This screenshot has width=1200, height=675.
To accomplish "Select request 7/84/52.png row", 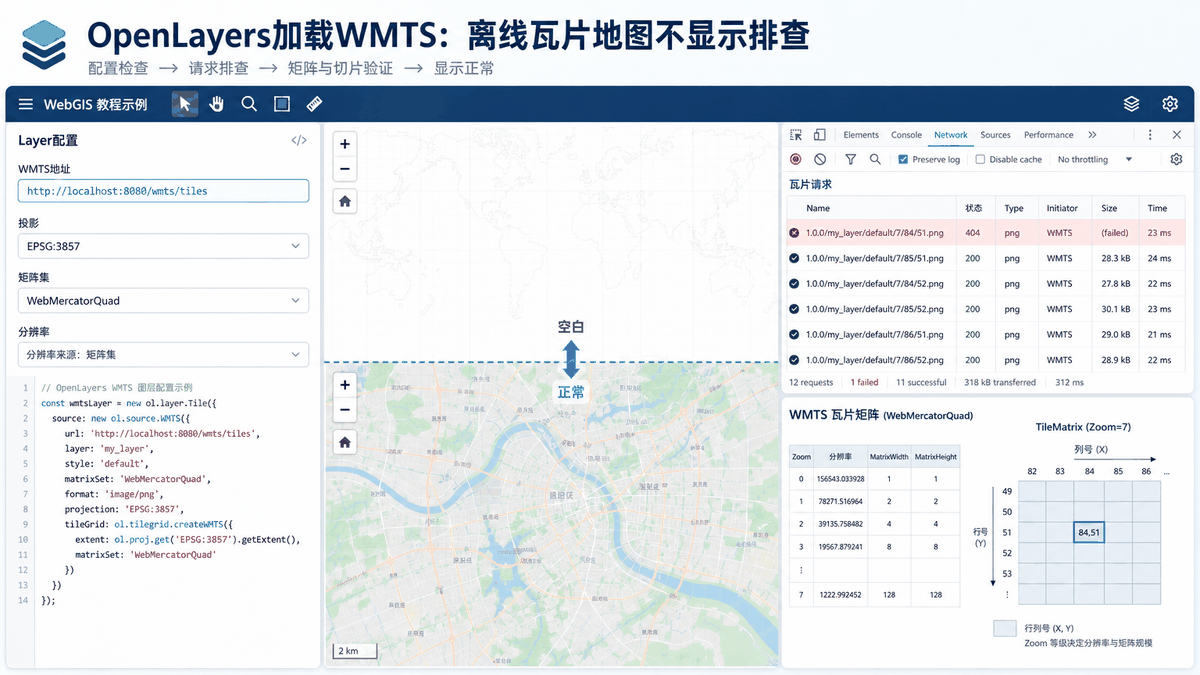I will [985, 283].
